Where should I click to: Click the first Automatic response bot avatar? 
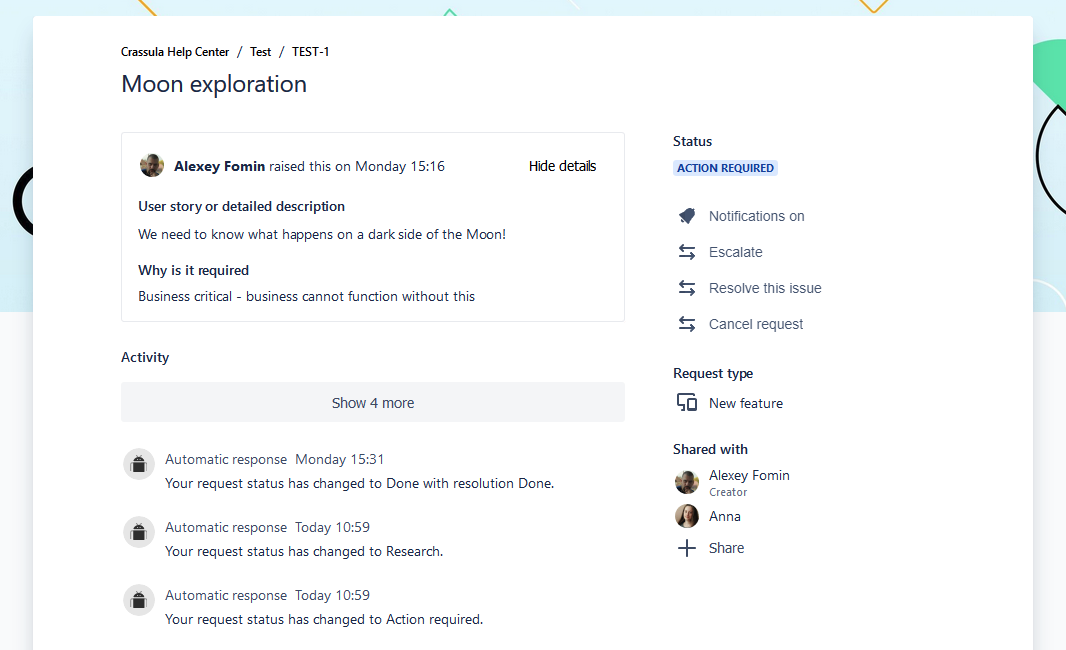[139, 464]
